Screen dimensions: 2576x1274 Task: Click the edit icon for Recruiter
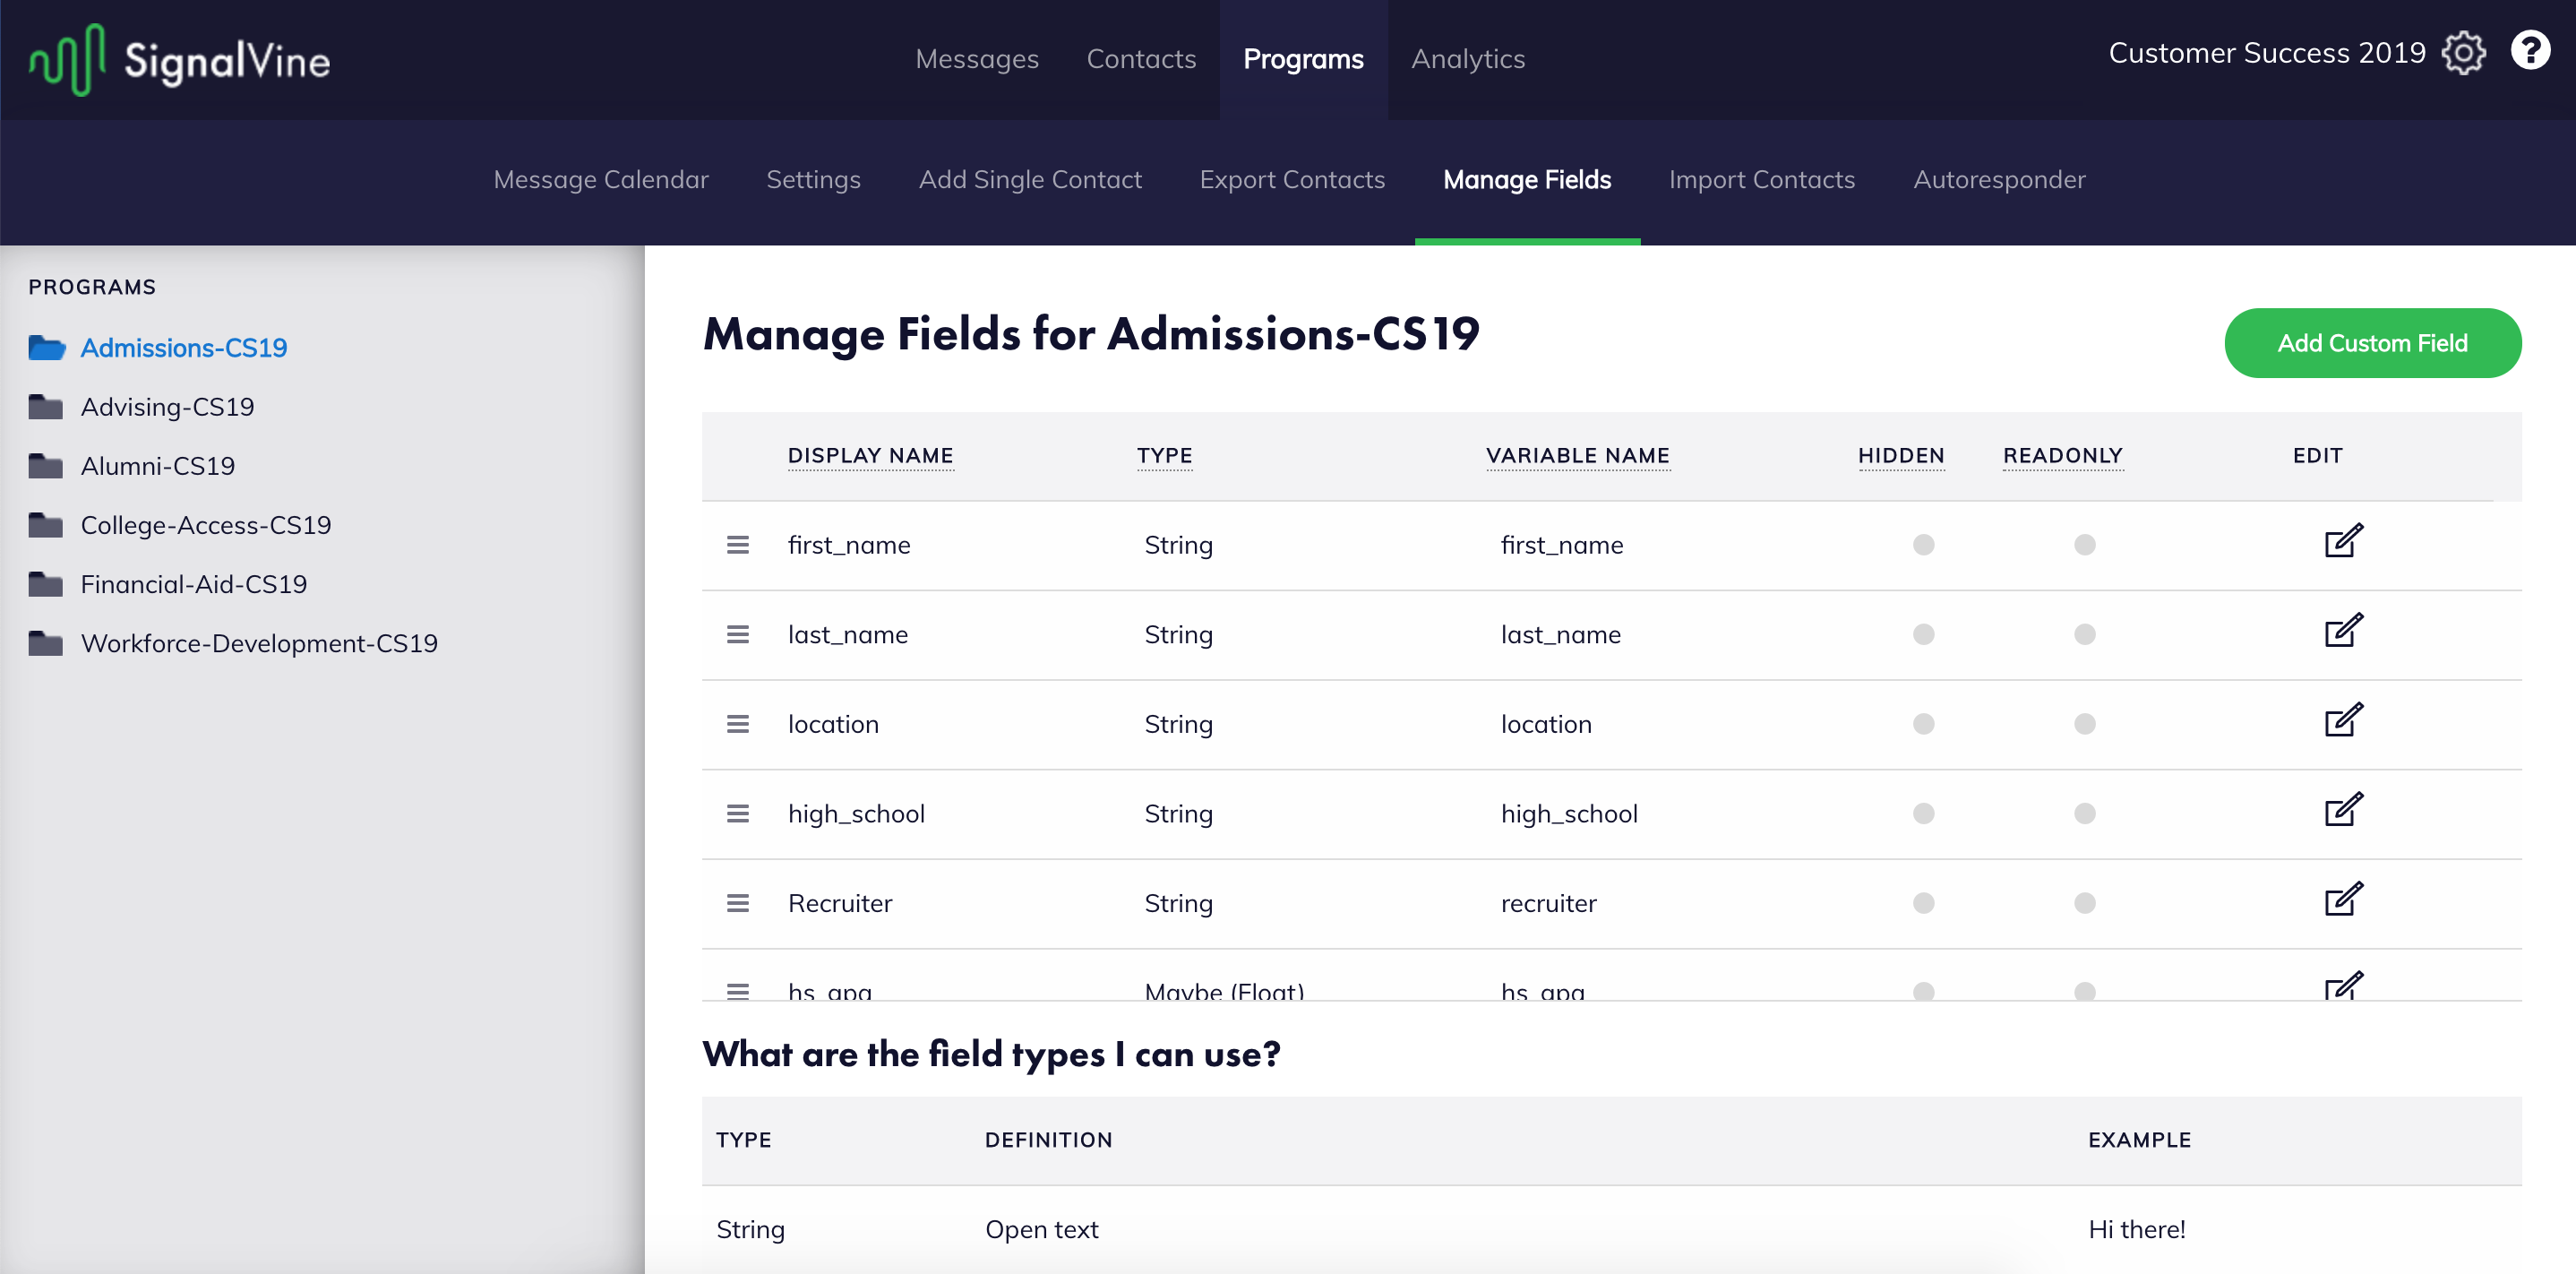coord(2343,899)
